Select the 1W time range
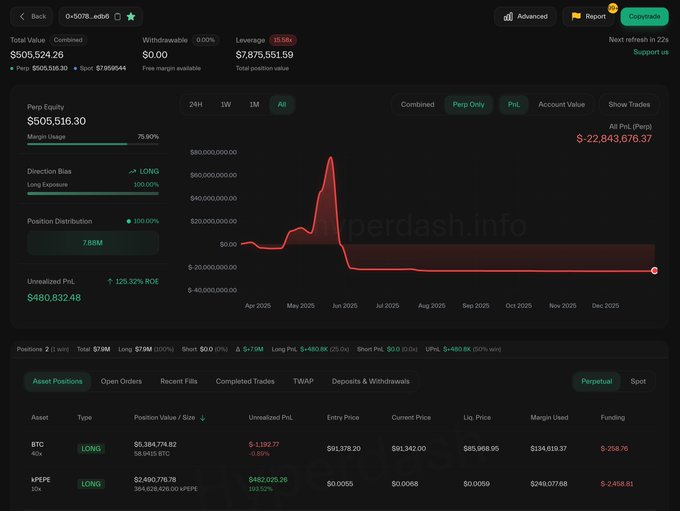The height and width of the screenshot is (511, 680). pyautogui.click(x=226, y=105)
